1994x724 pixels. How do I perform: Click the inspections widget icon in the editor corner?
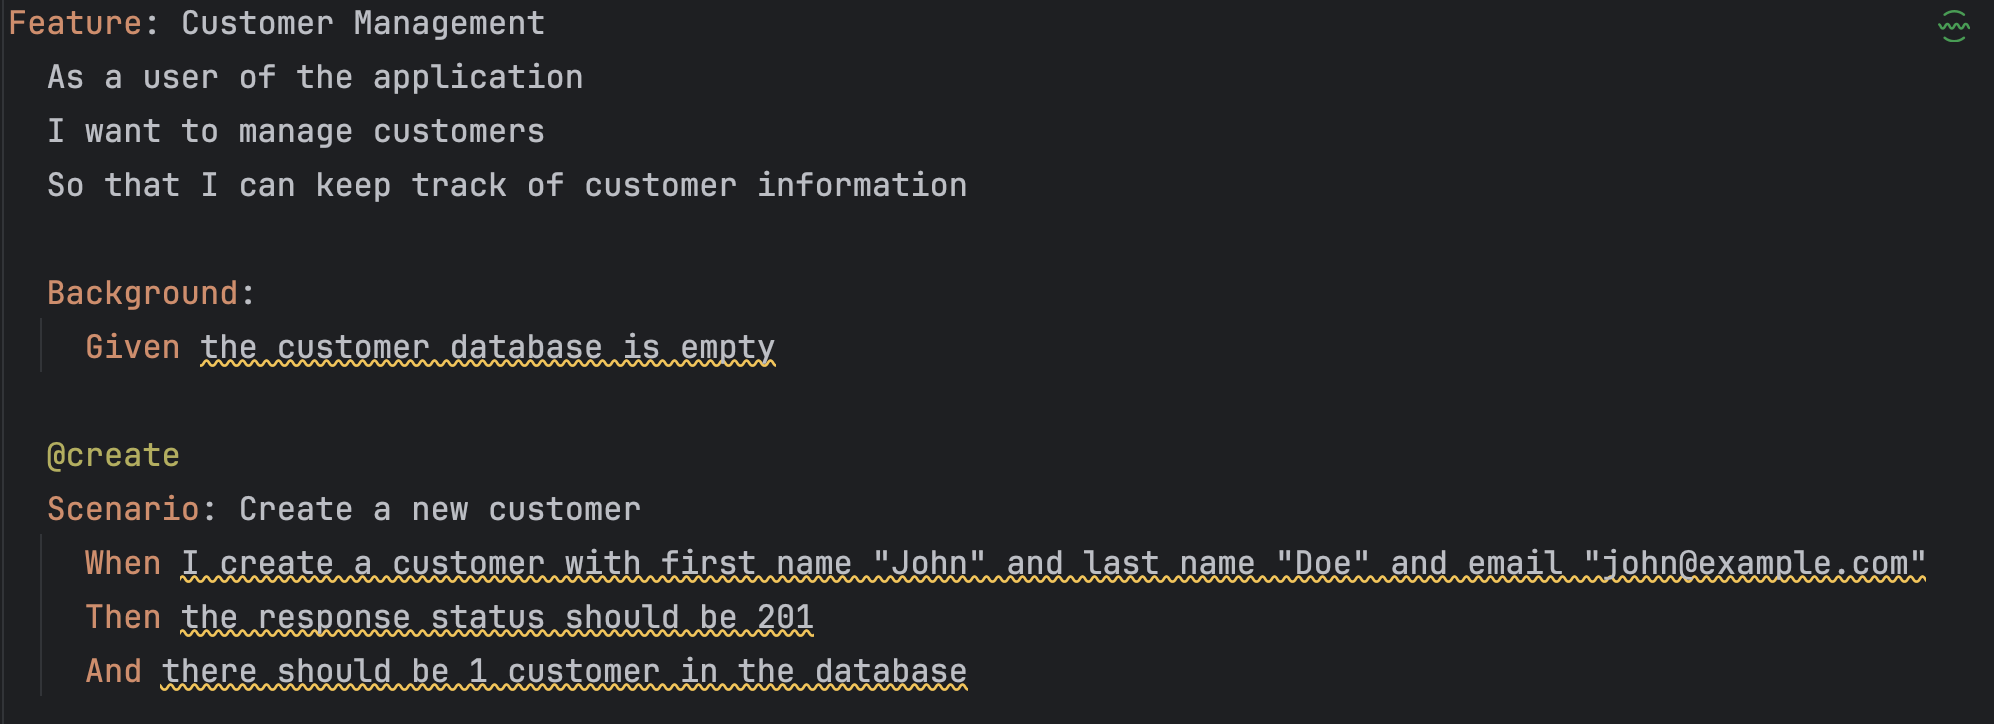click(1953, 26)
